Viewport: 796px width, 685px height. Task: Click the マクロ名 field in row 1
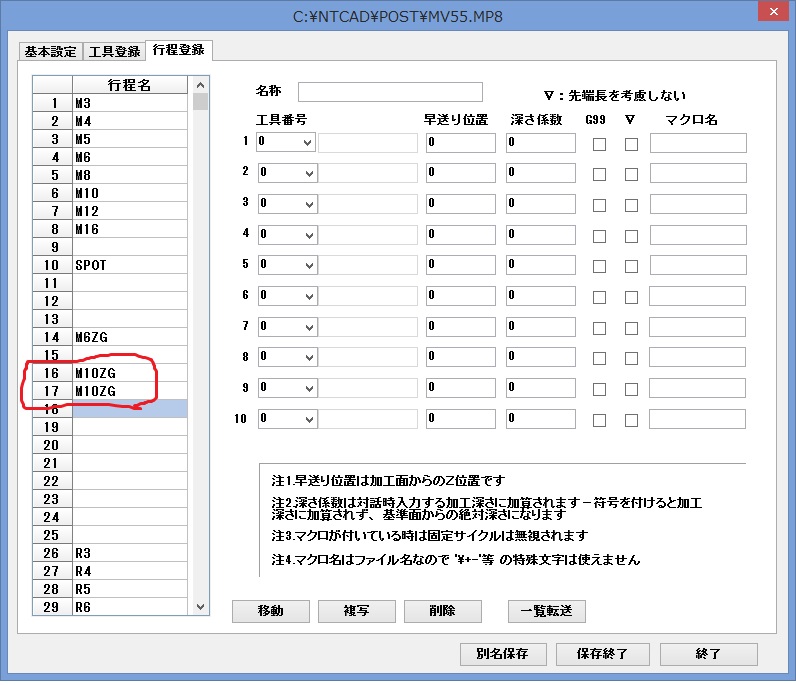[x=698, y=143]
